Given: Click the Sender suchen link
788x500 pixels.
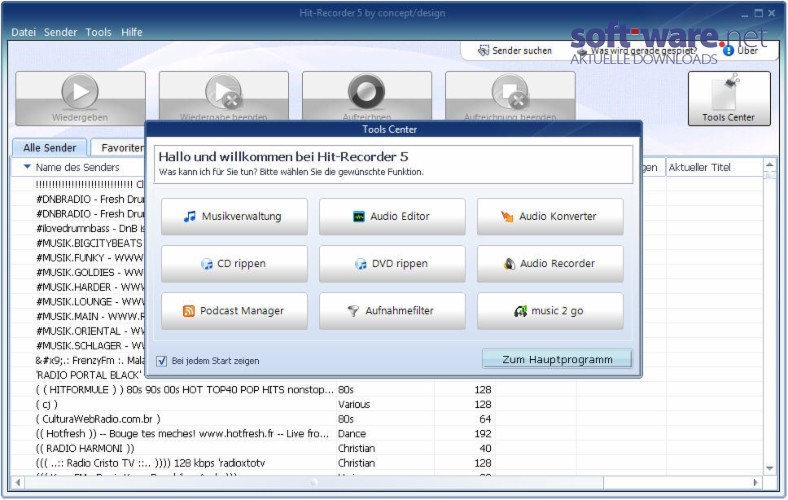Looking at the screenshot, I should [x=515, y=51].
